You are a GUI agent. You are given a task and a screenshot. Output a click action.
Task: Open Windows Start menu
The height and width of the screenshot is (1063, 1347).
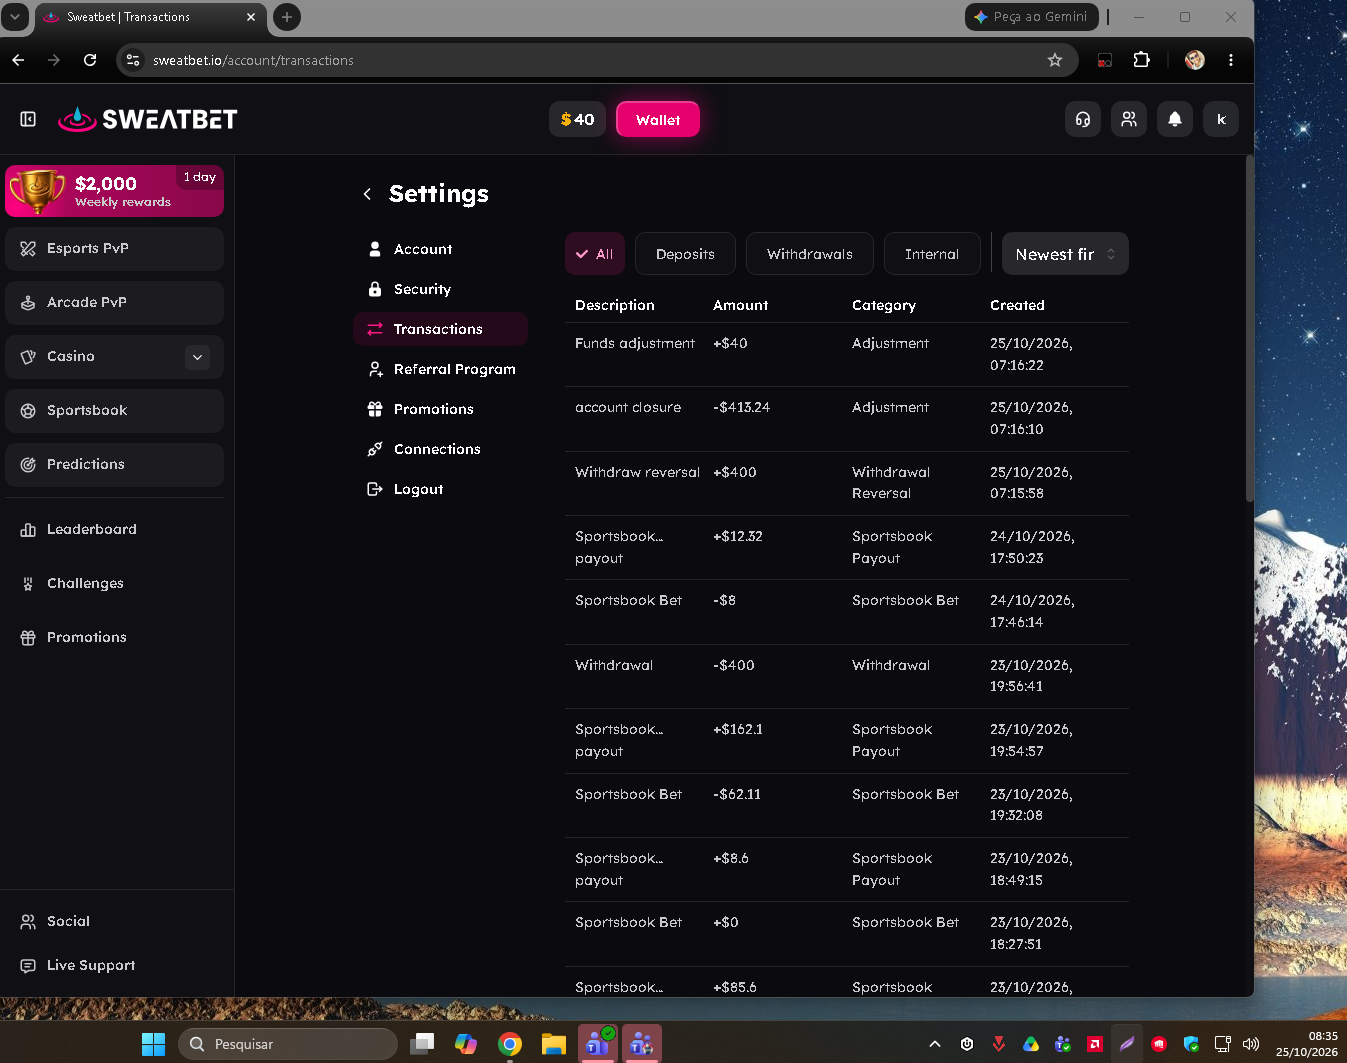click(153, 1044)
